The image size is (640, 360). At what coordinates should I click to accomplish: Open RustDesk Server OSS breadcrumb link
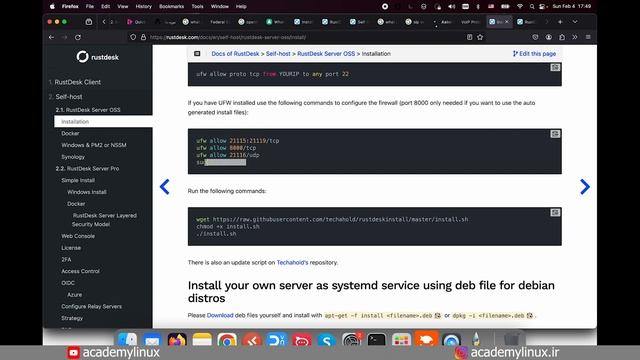coord(326,54)
